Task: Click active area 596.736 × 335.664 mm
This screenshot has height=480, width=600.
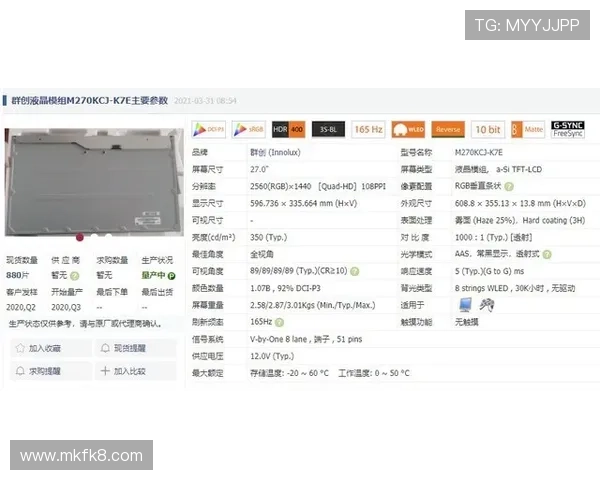Action: [x=303, y=203]
